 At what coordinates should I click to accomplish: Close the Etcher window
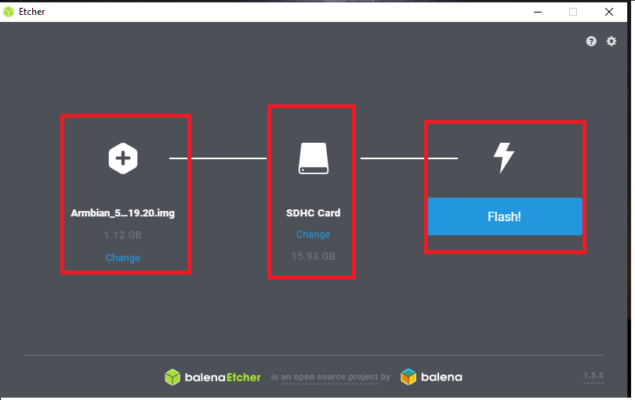click(x=610, y=11)
